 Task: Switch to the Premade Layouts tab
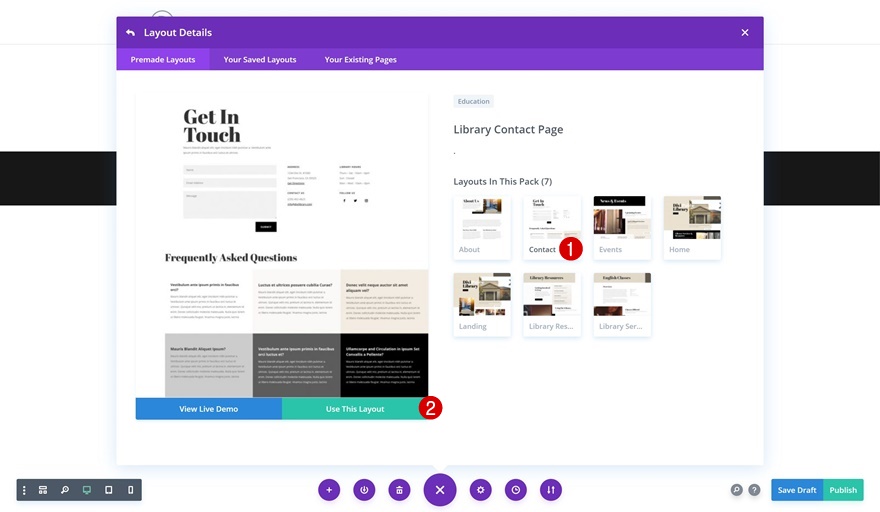click(x=163, y=60)
